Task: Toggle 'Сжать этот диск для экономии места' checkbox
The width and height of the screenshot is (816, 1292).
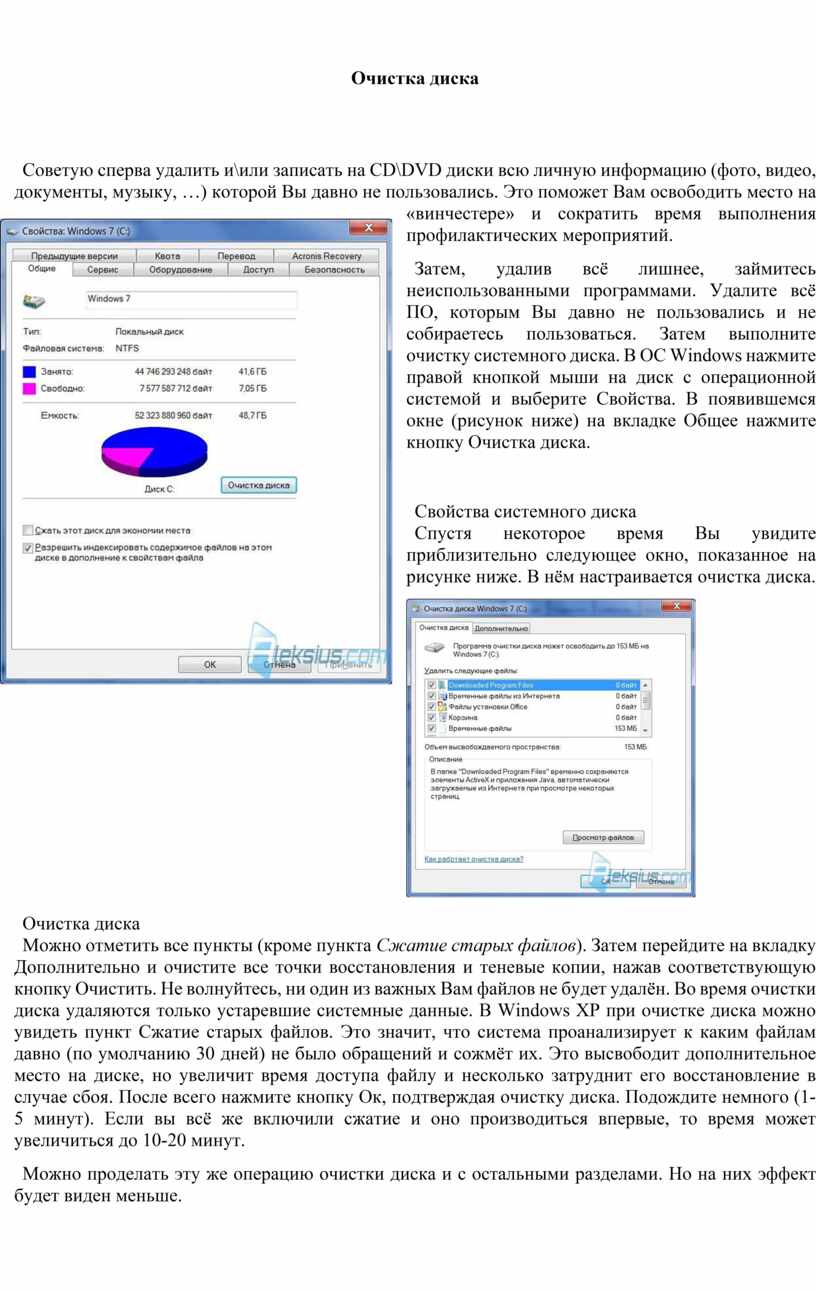Action: [28, 531]
